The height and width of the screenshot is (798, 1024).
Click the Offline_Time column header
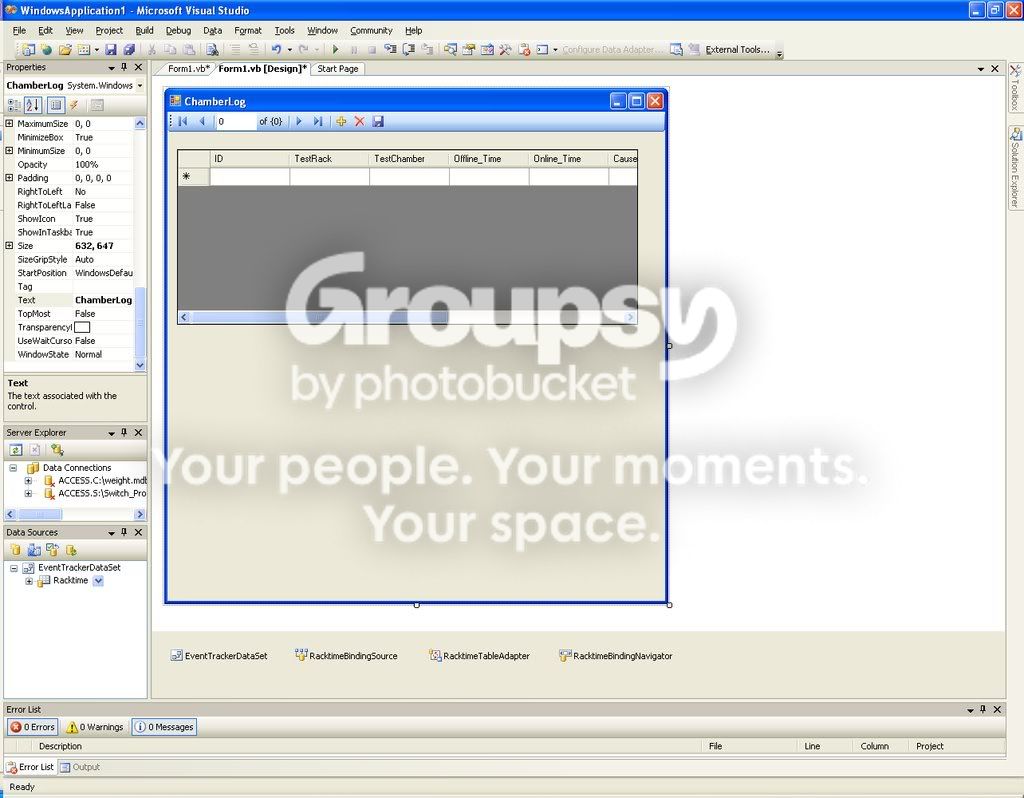(488, 159)
